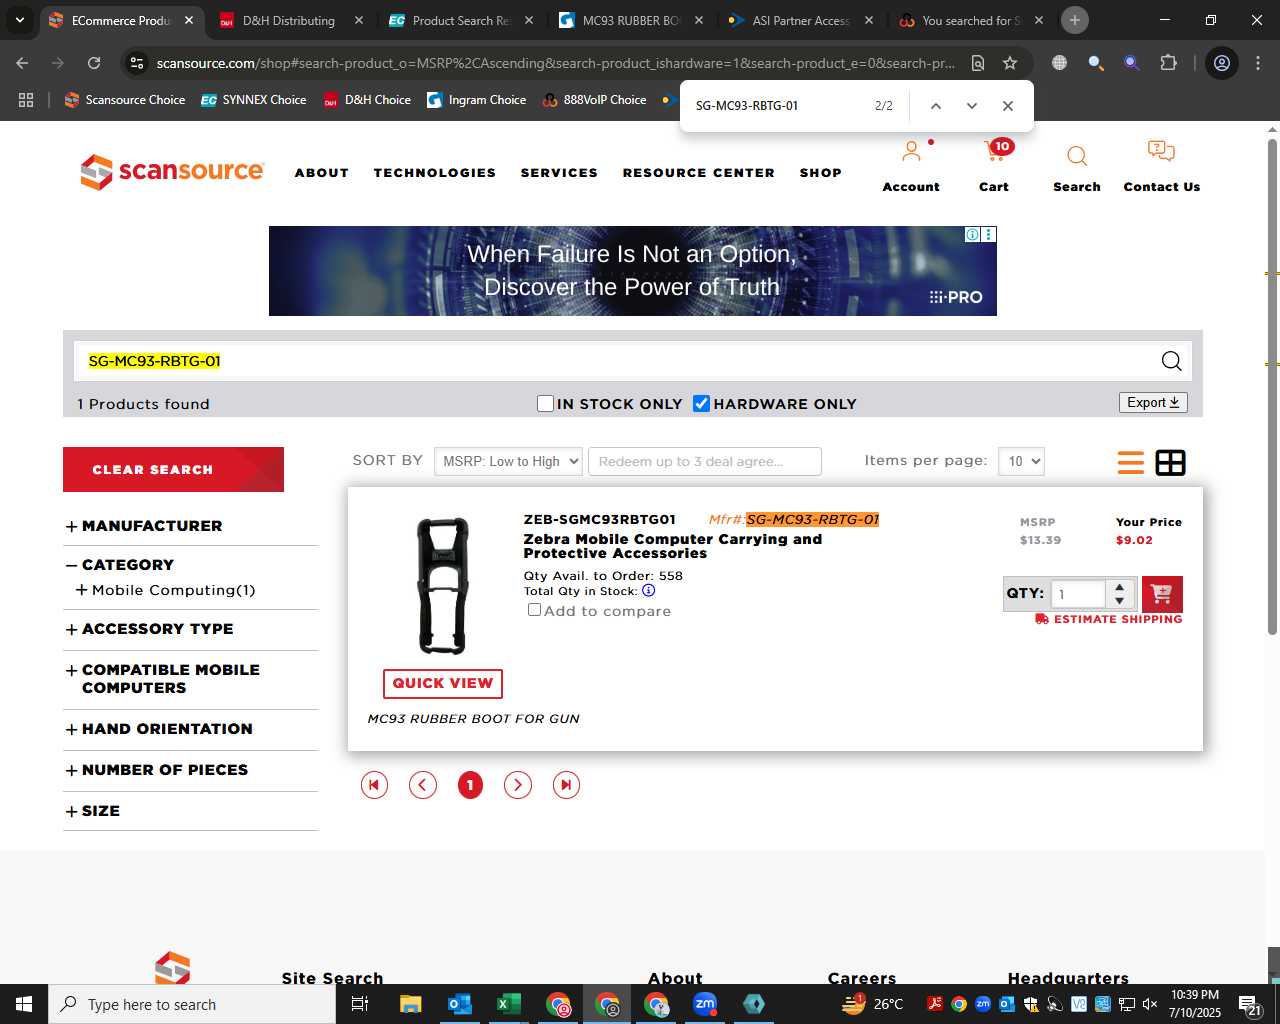1280x1024 pixels.
Task: Click Quick View button for product
Action: (443, 683)
